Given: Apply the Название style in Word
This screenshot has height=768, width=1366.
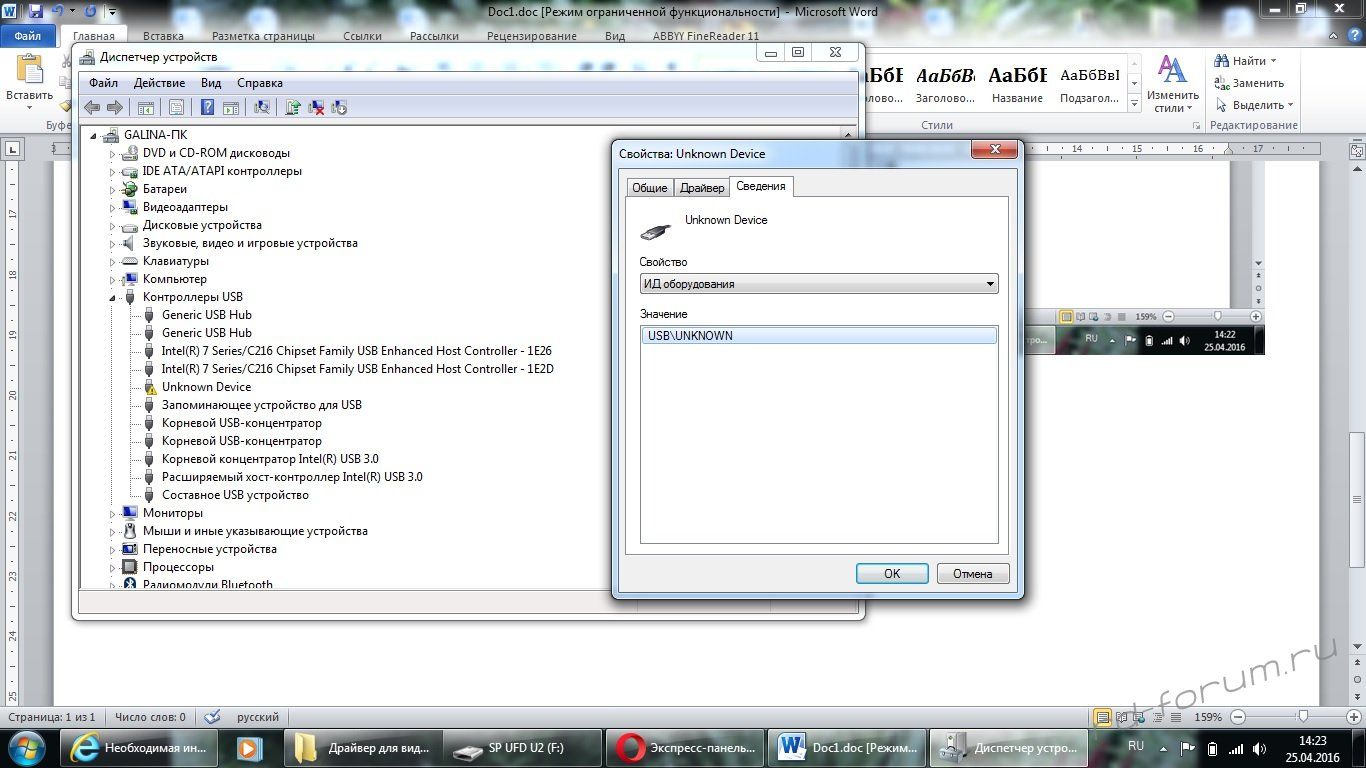Looking at the screenshot, I should (x=1018, y=85).
